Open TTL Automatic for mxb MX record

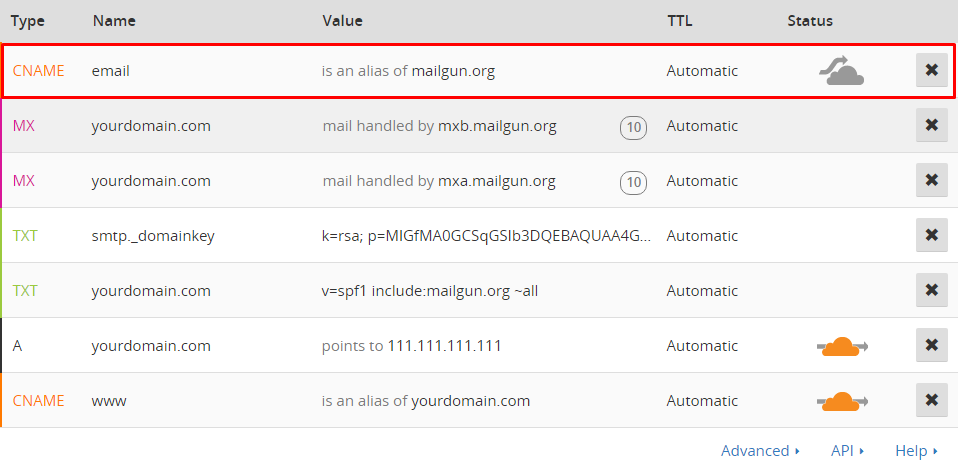pos(702,126)
